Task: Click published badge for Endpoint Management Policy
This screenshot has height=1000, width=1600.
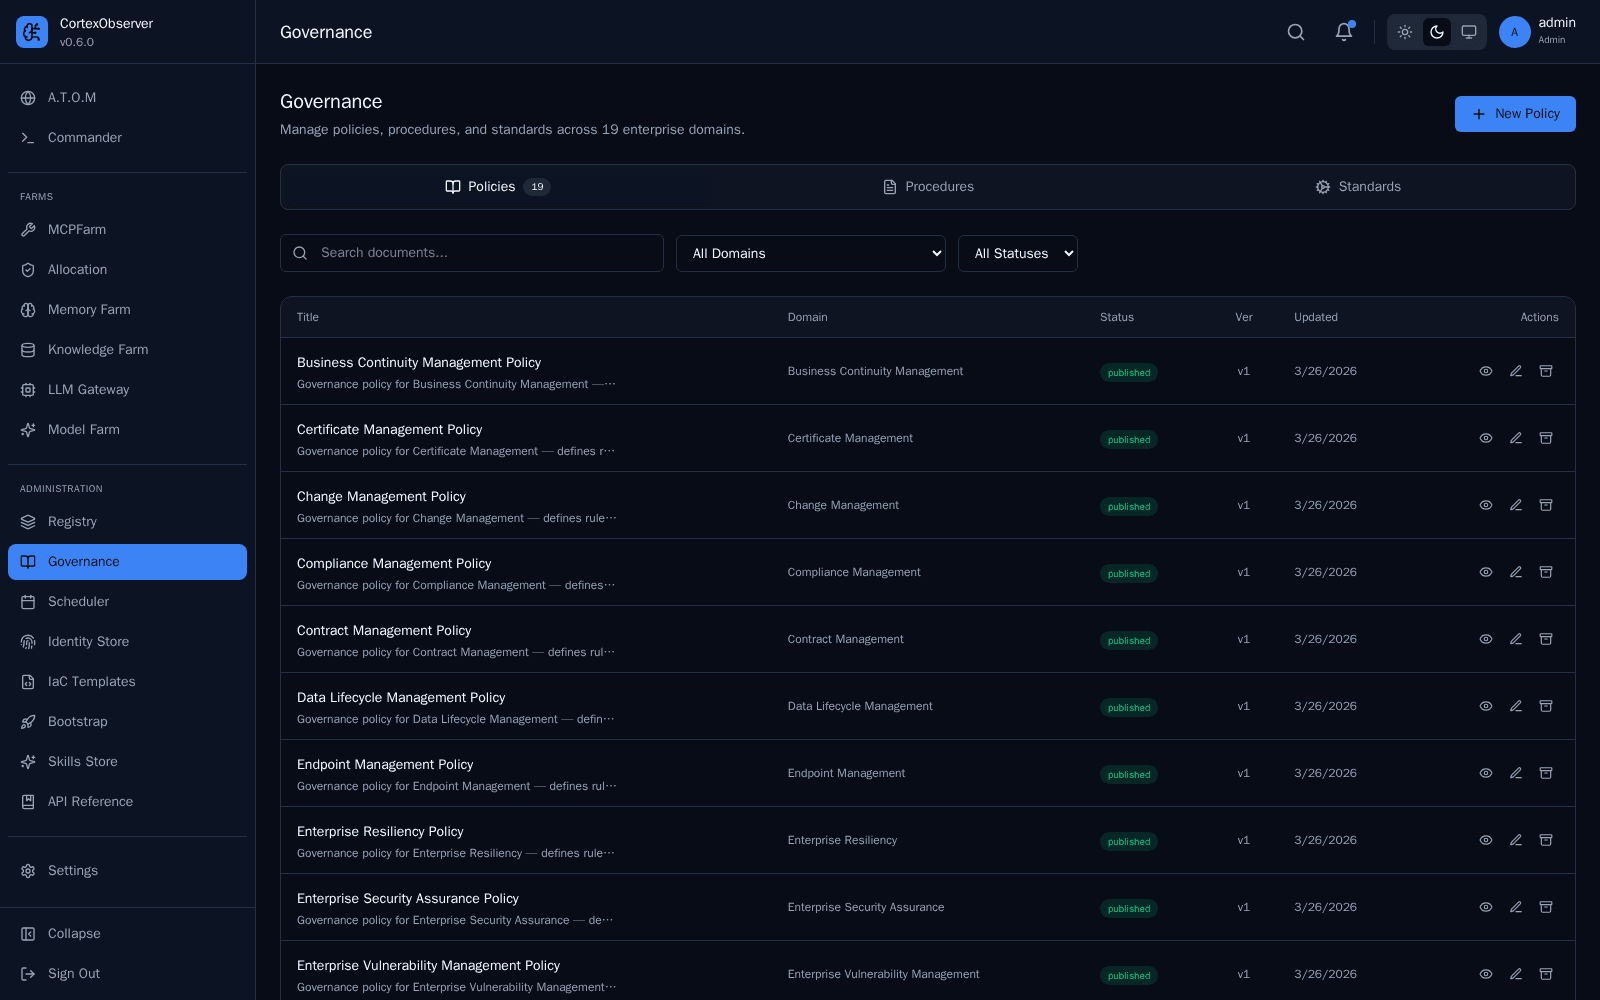Action: click(x=1129, y=775)
